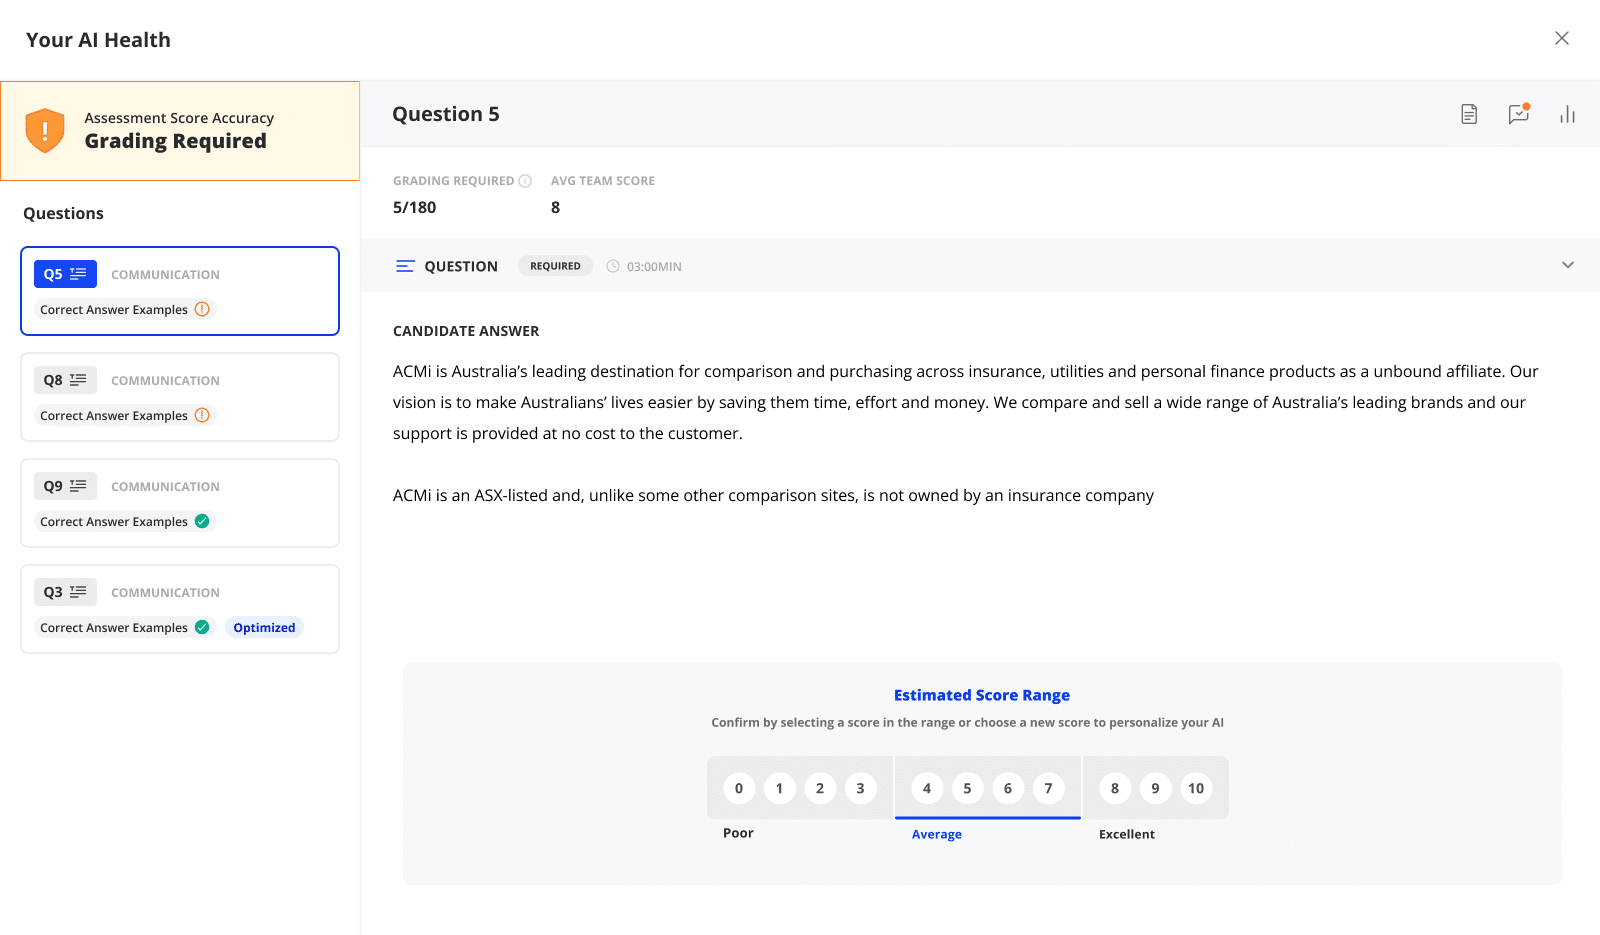Close the Your AI Health dialog

[x=1562, y=38]
